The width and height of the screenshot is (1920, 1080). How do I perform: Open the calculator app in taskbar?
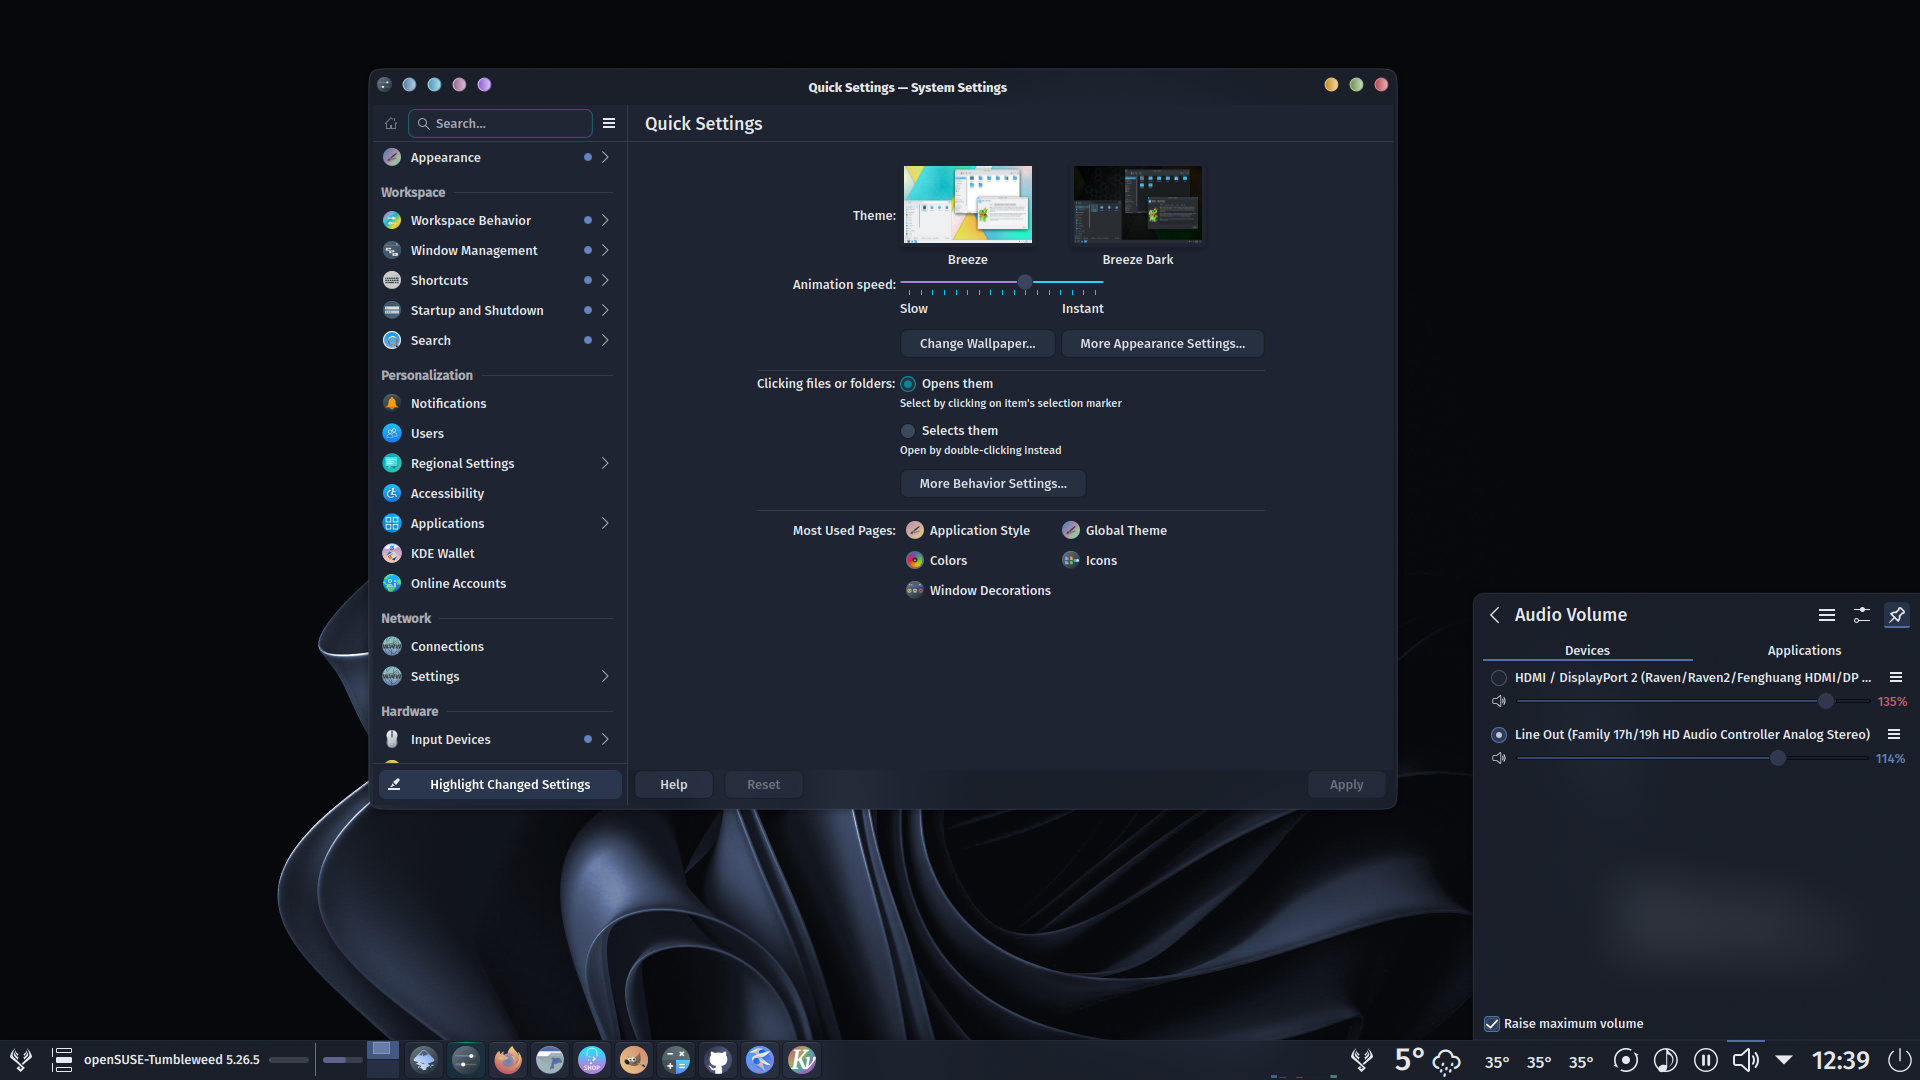[x=676, y=1060]
